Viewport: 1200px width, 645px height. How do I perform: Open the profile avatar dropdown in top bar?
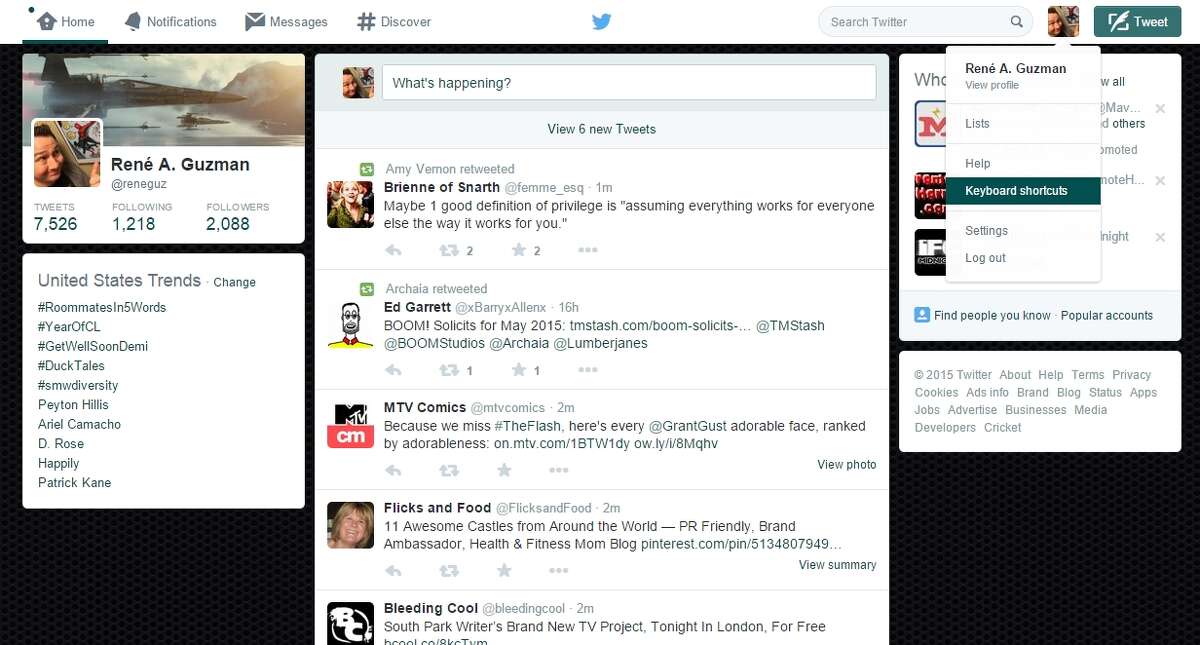[x=1063, y=21]
